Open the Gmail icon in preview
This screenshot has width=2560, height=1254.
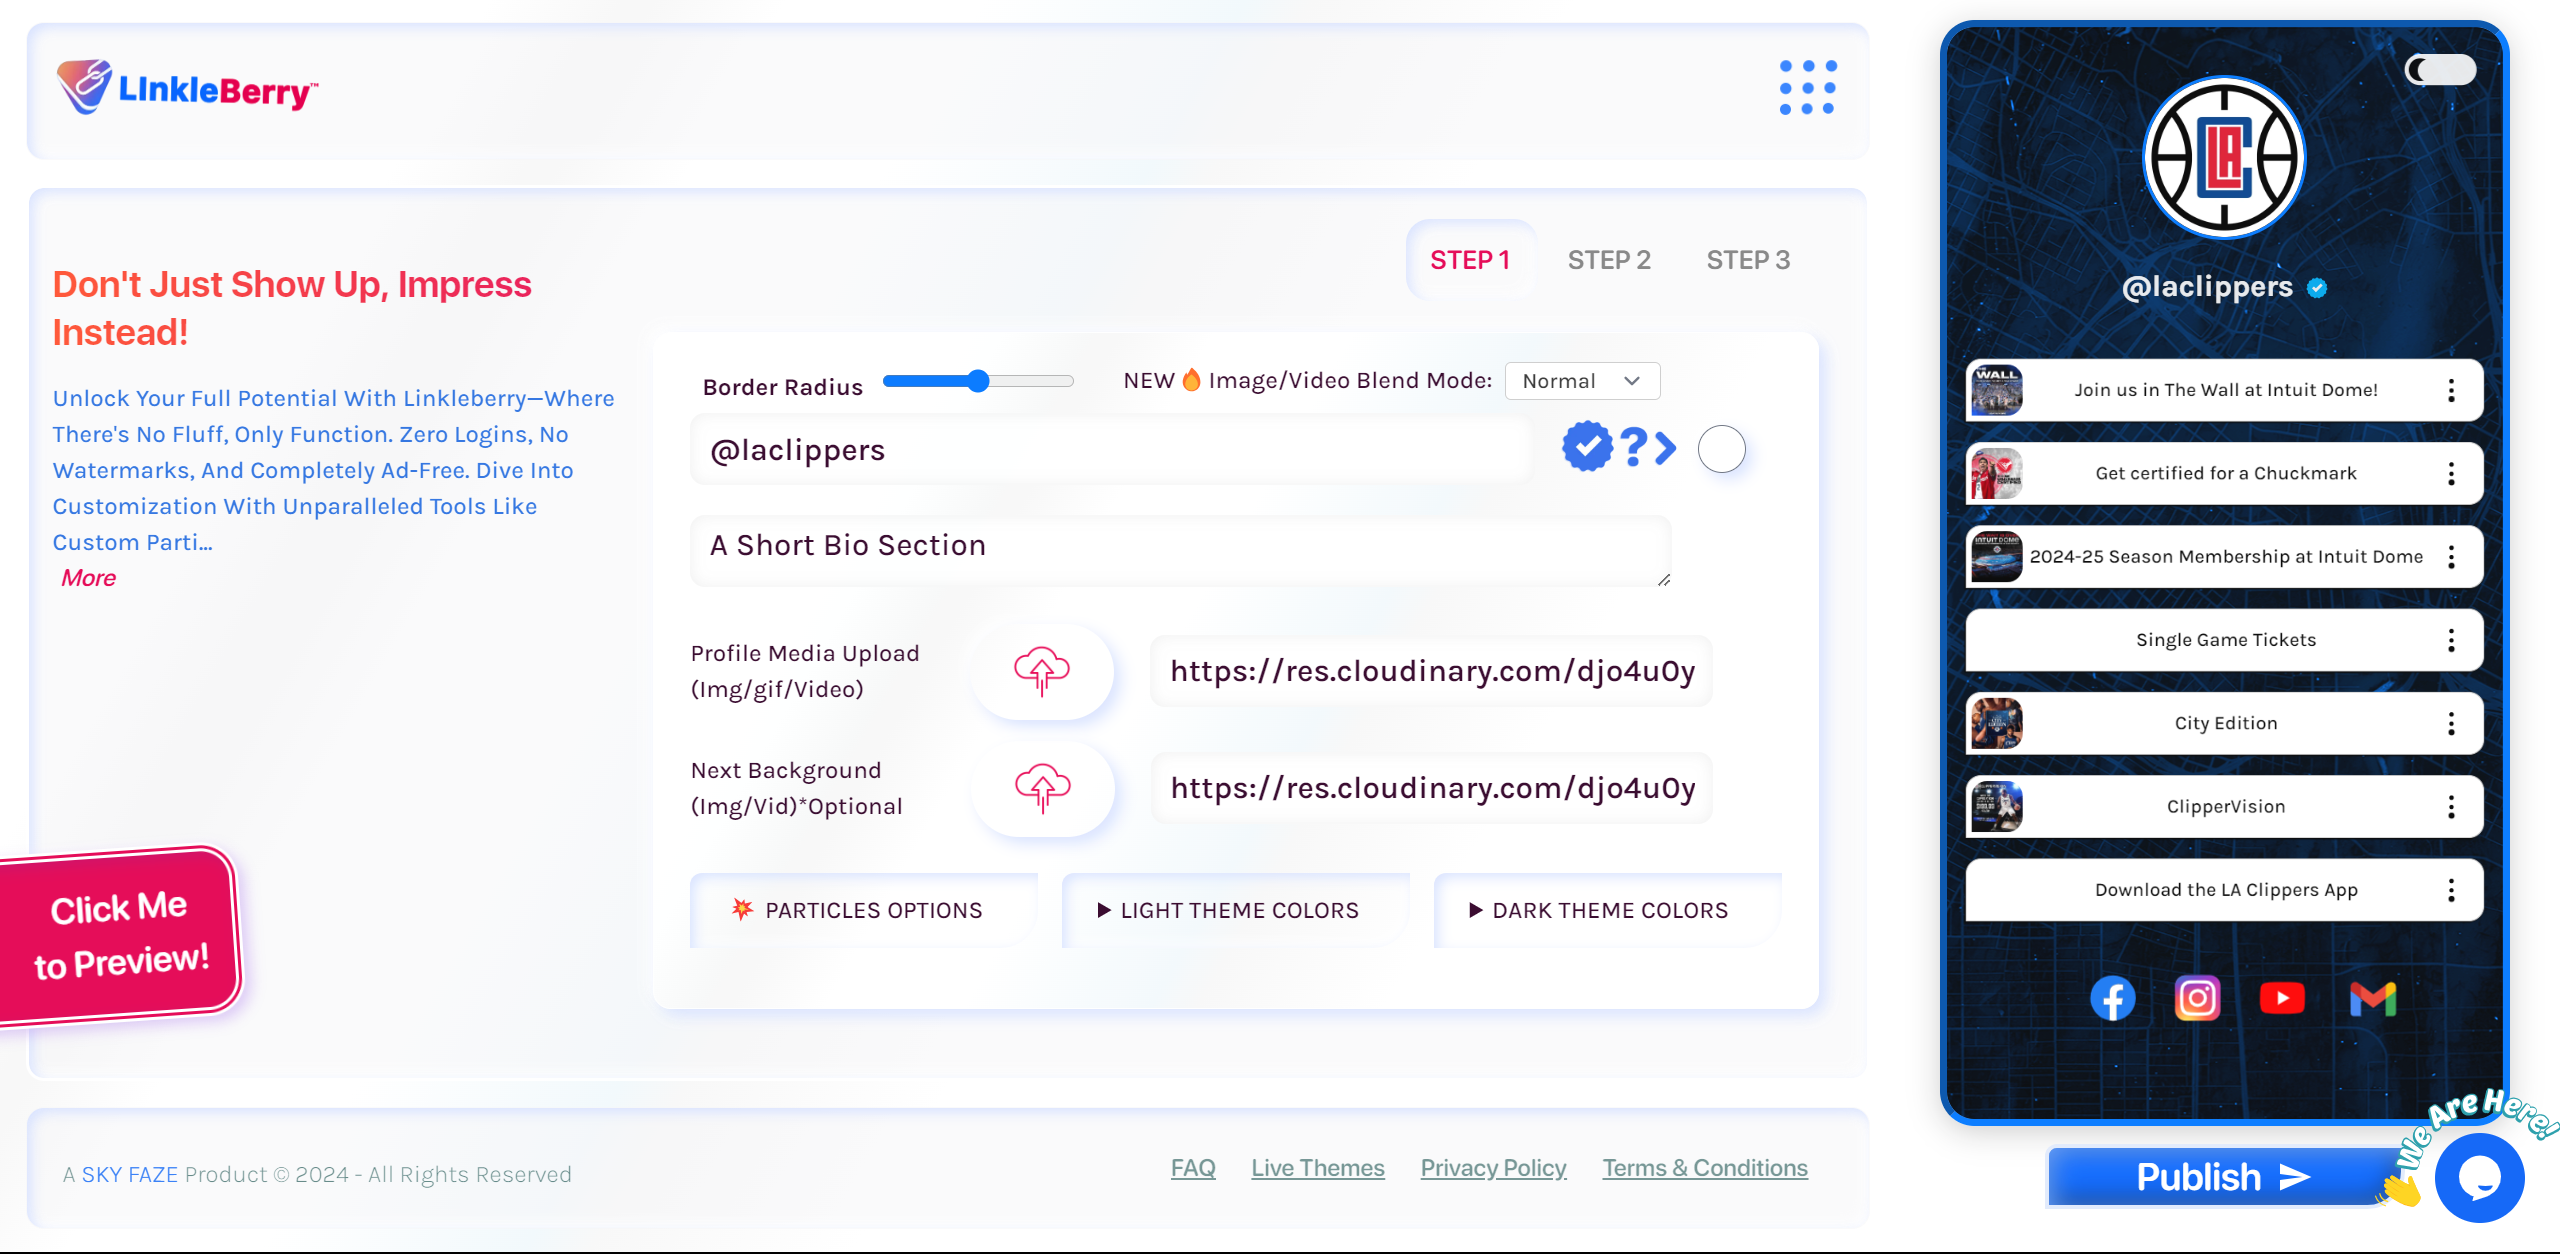2373,998
